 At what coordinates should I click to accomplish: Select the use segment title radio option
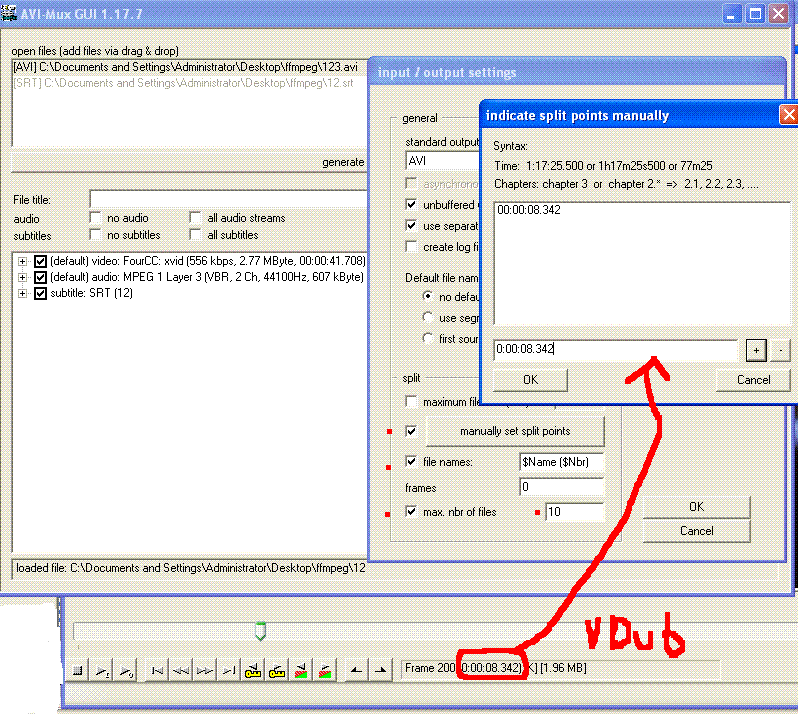click(428, 317)
